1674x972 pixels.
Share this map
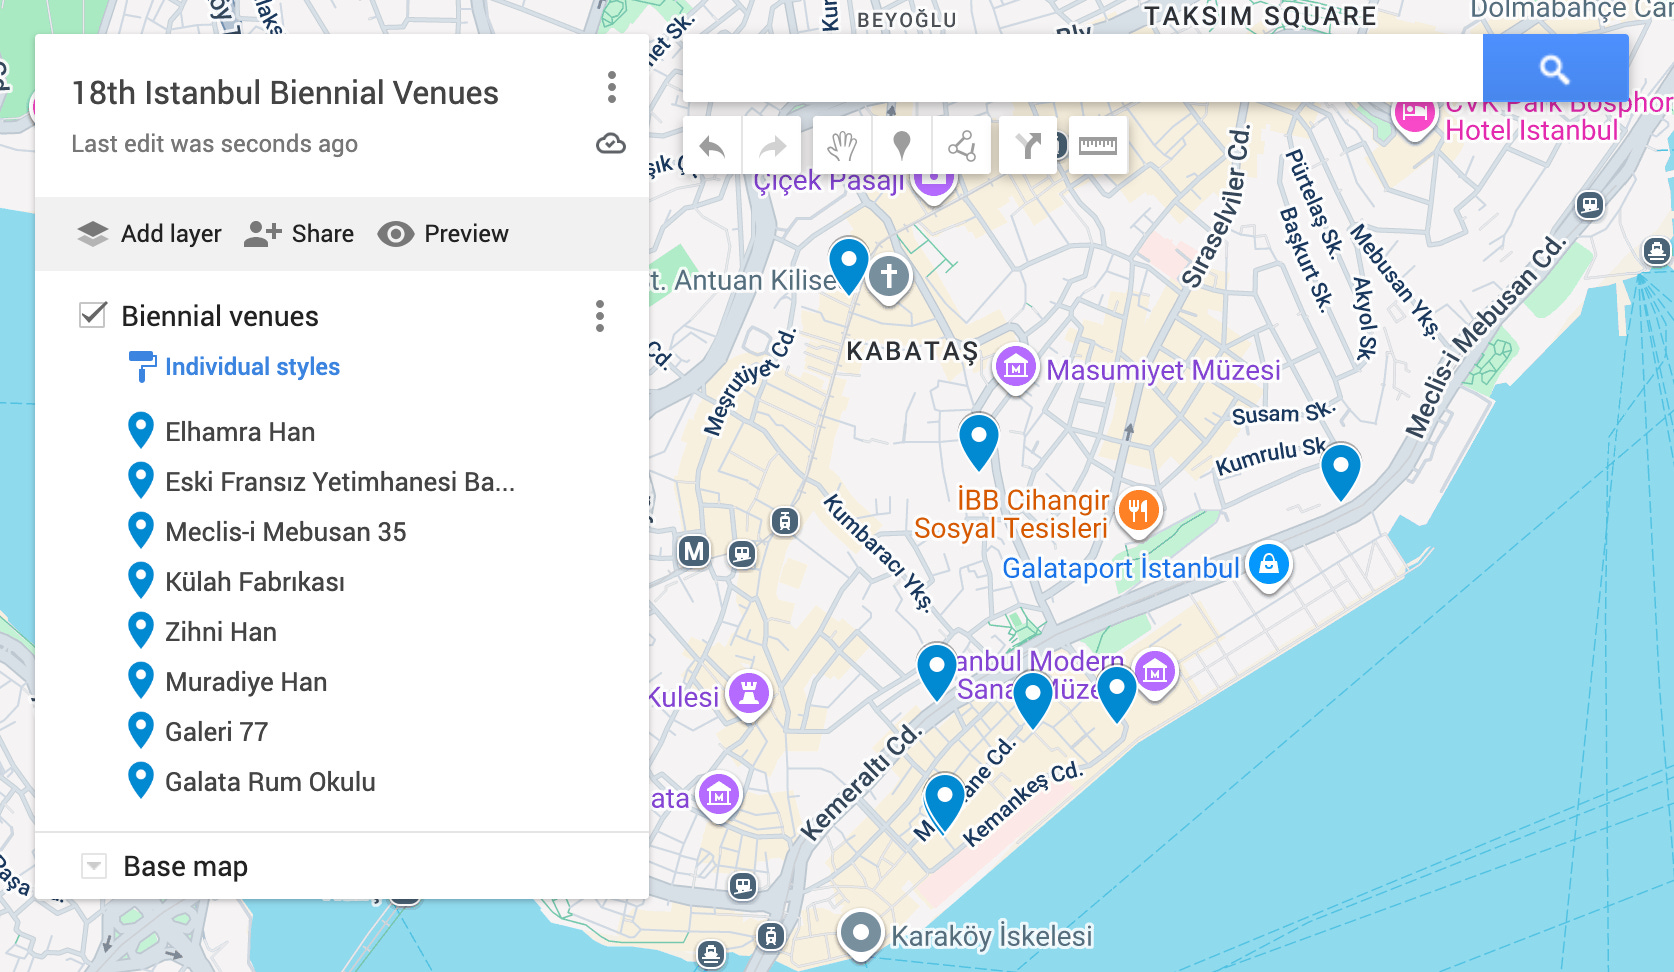299,234
